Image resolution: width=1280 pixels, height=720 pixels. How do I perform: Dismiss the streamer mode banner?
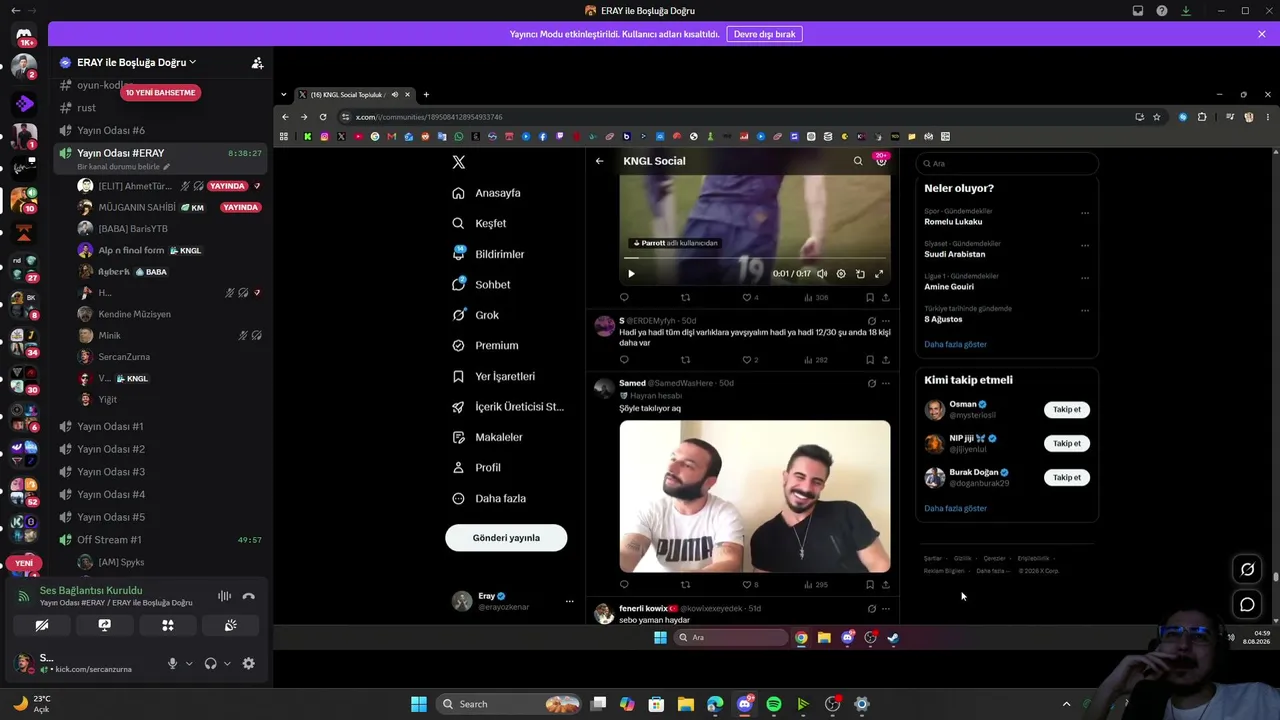point(1262,34)
